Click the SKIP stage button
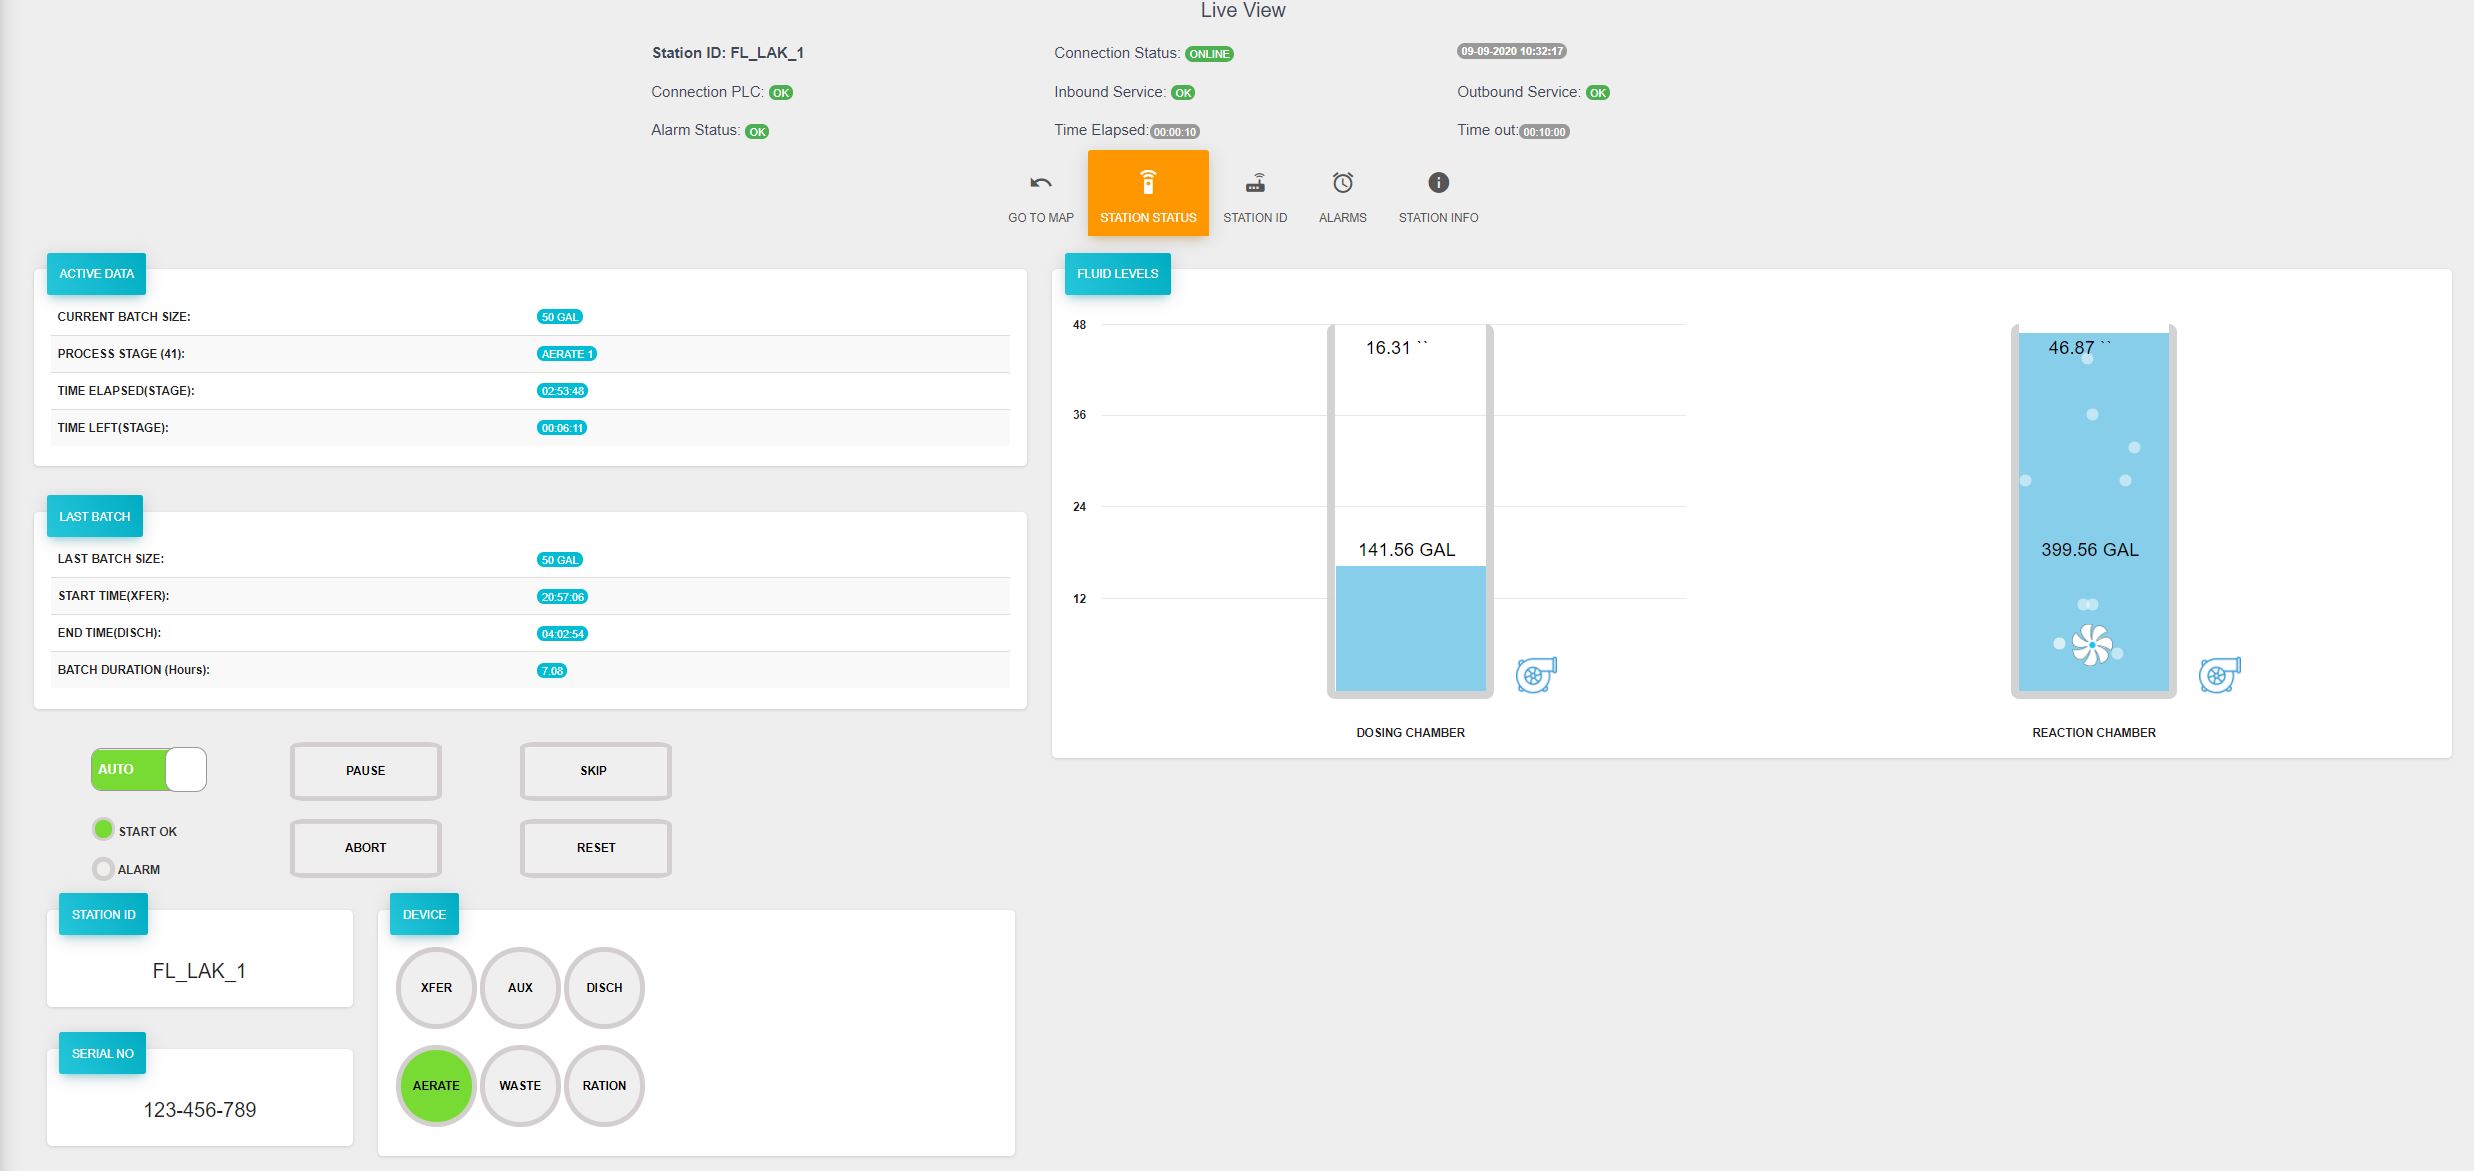 pos(595,771)
